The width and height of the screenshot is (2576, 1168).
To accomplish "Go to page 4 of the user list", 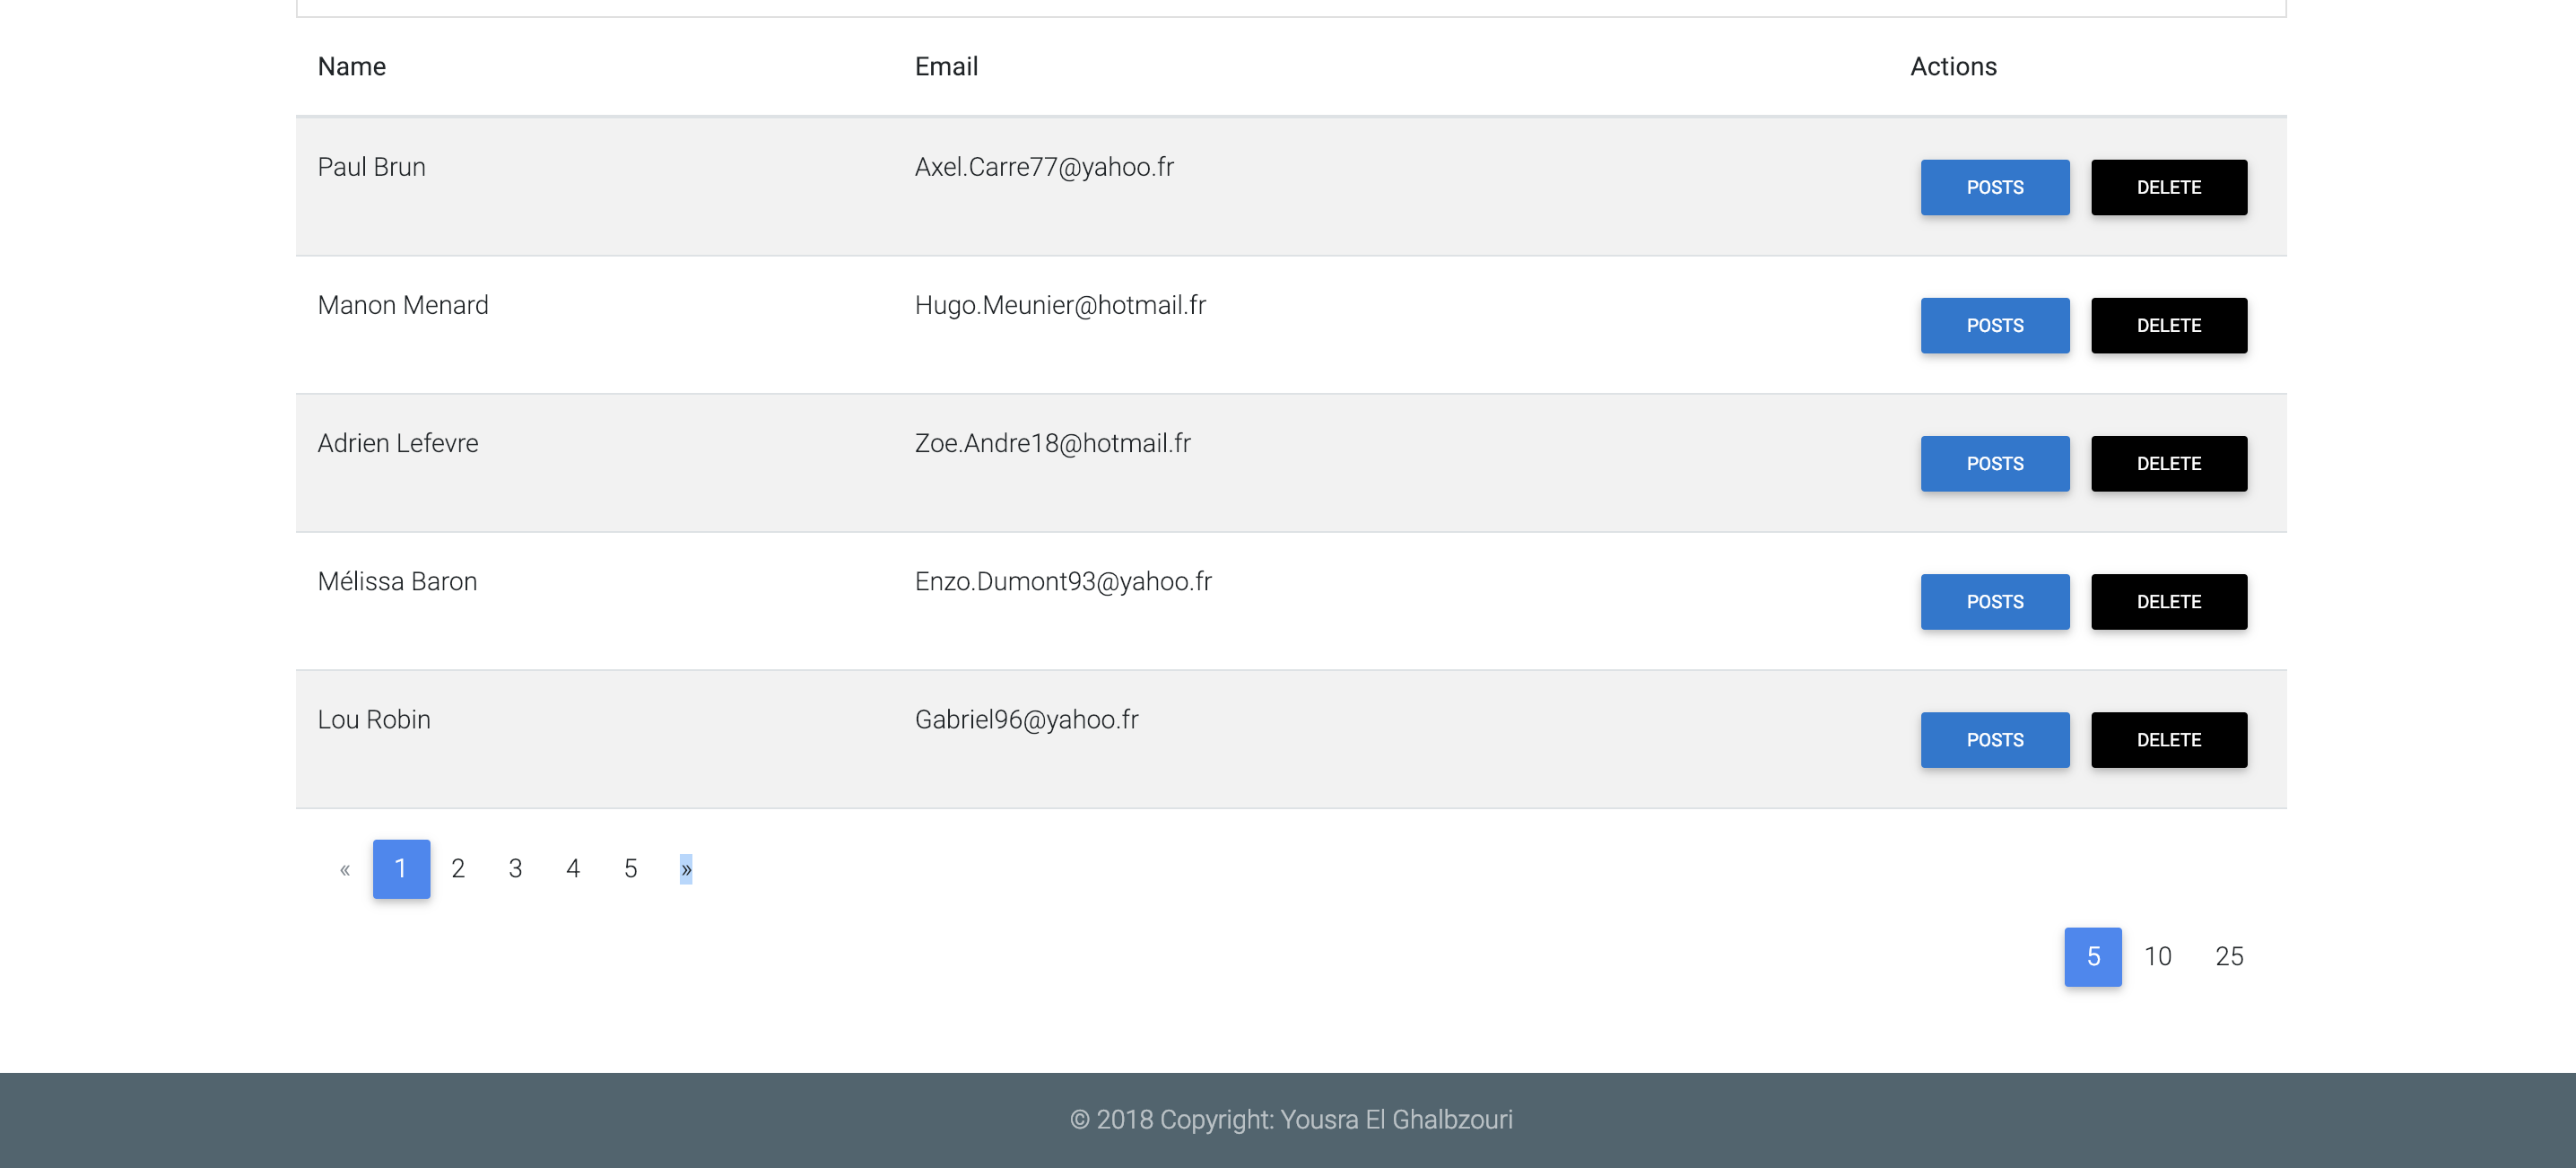I will coord(572,868).
